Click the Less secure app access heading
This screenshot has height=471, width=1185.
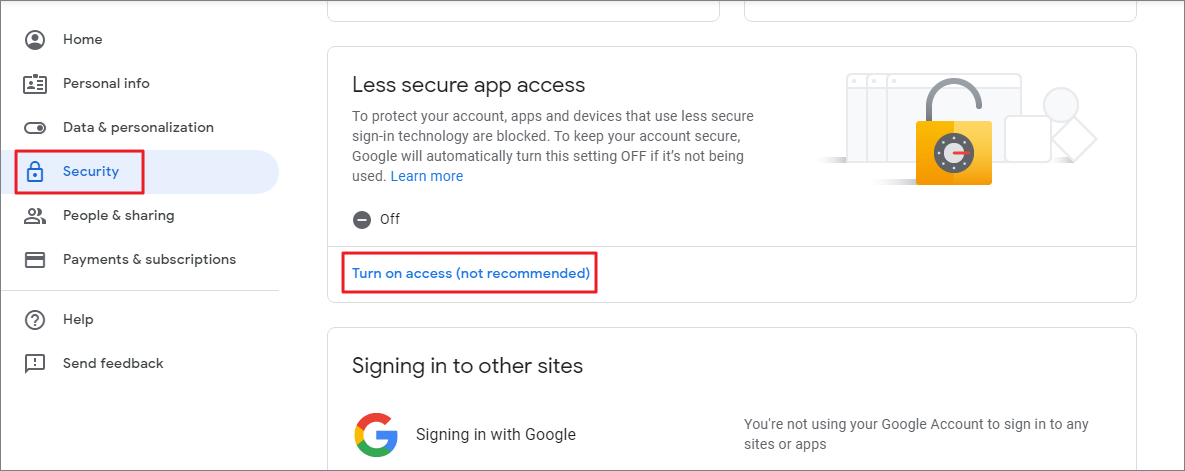tap(469, 85)
